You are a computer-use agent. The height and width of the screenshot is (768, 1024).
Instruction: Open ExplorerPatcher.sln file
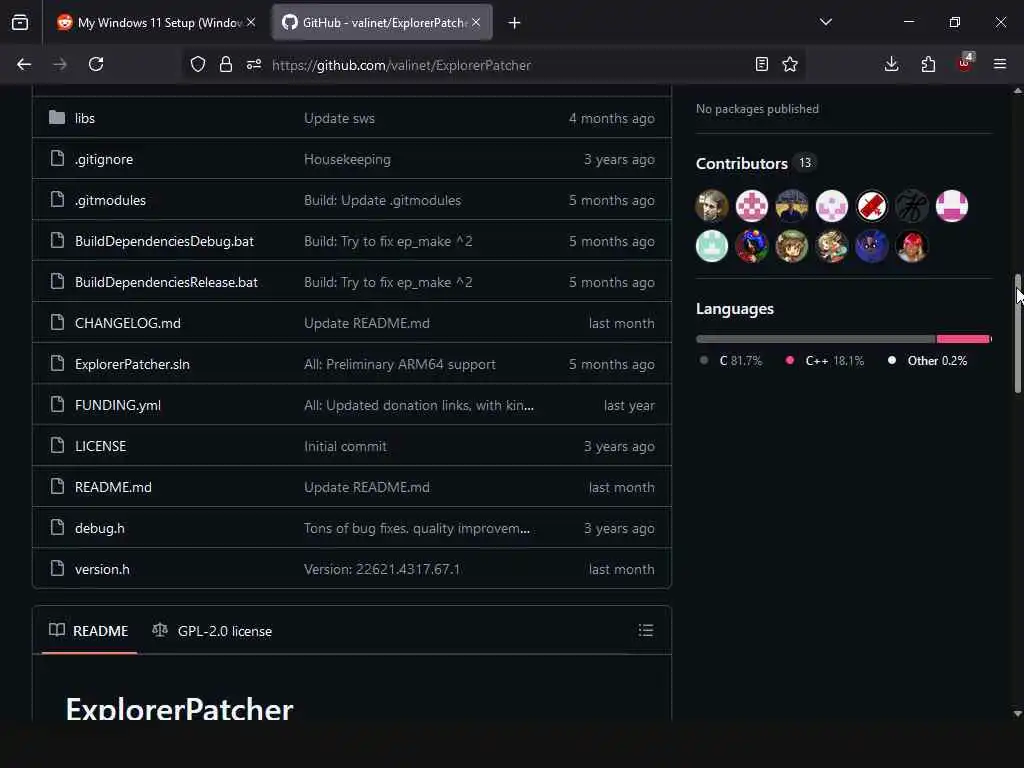[132, 364]
